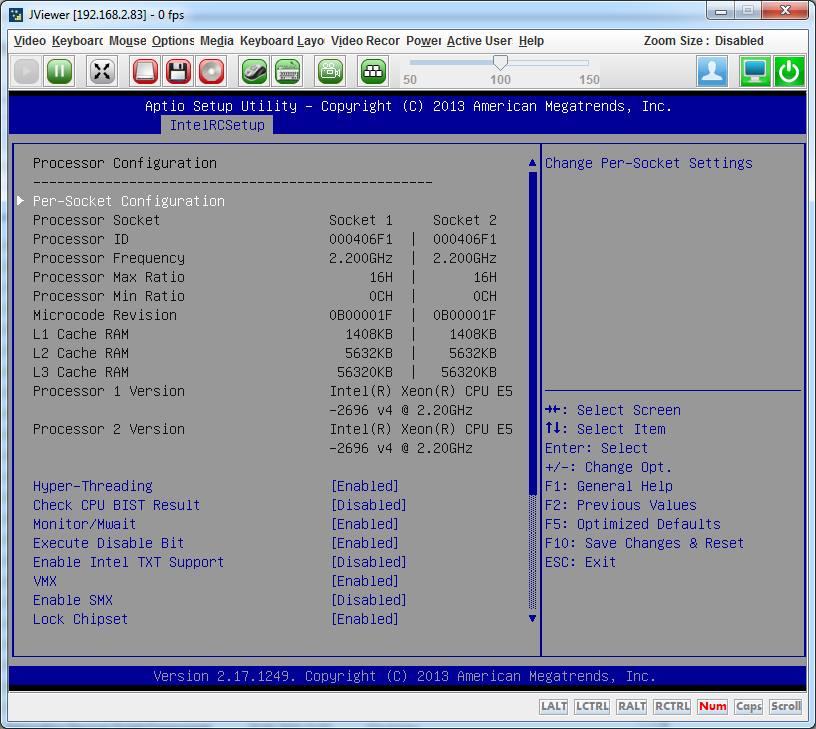Image resolution: width=816 pixels, height=729 pixels.
Task: Open the Keyboard Layout menu
Action: [x=282, y=41]
